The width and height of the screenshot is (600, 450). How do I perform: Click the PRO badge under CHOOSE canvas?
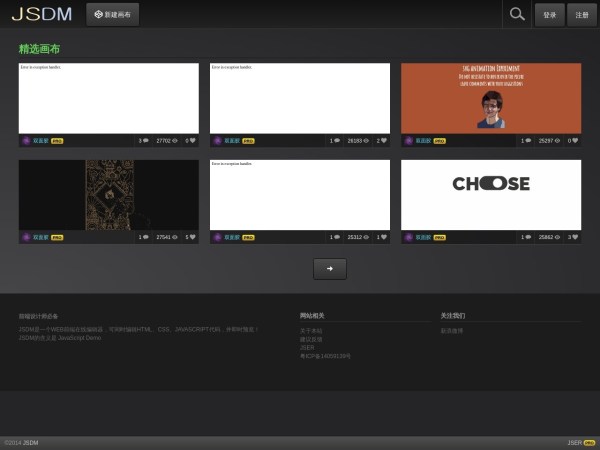click(x=440, y=237)
